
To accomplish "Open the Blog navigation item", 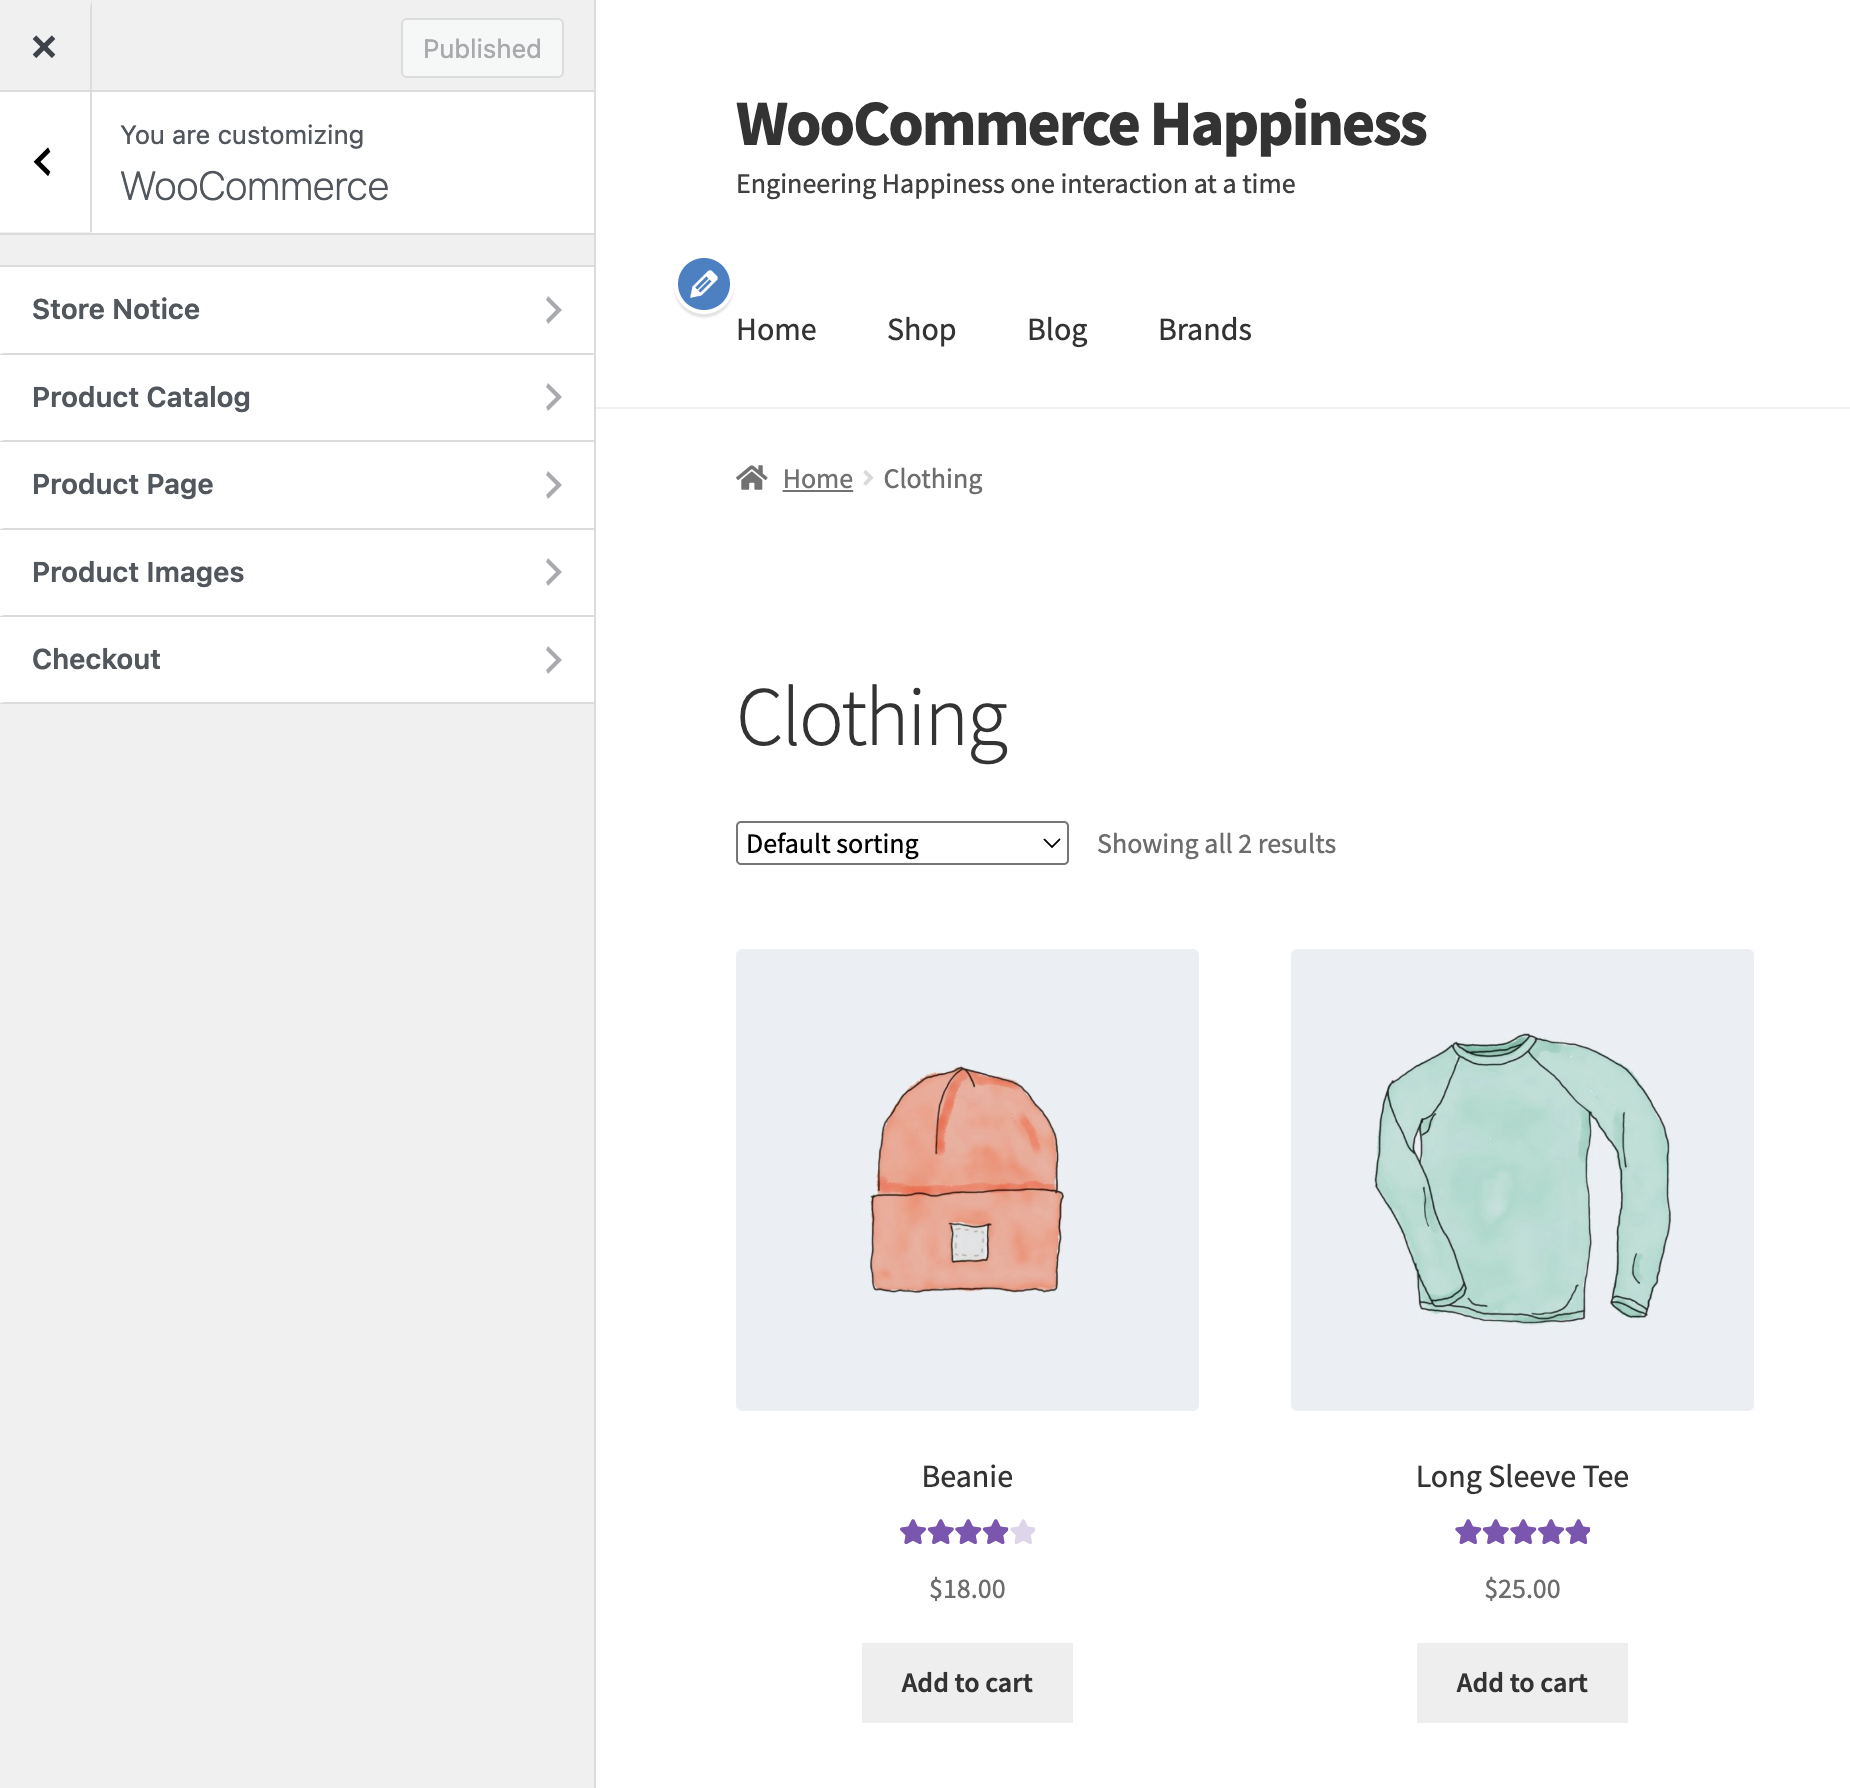I will click(x=1057, y=329).
